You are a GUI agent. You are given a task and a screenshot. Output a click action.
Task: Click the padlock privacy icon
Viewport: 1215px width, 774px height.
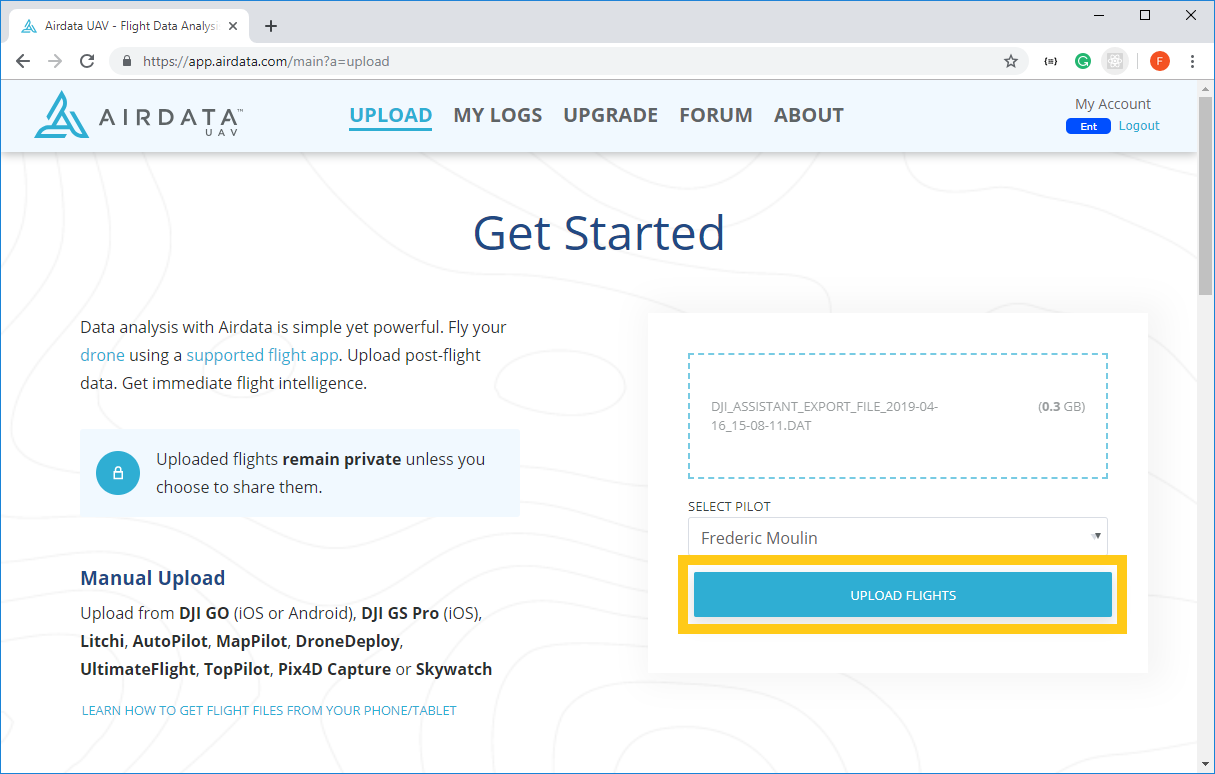118,473
